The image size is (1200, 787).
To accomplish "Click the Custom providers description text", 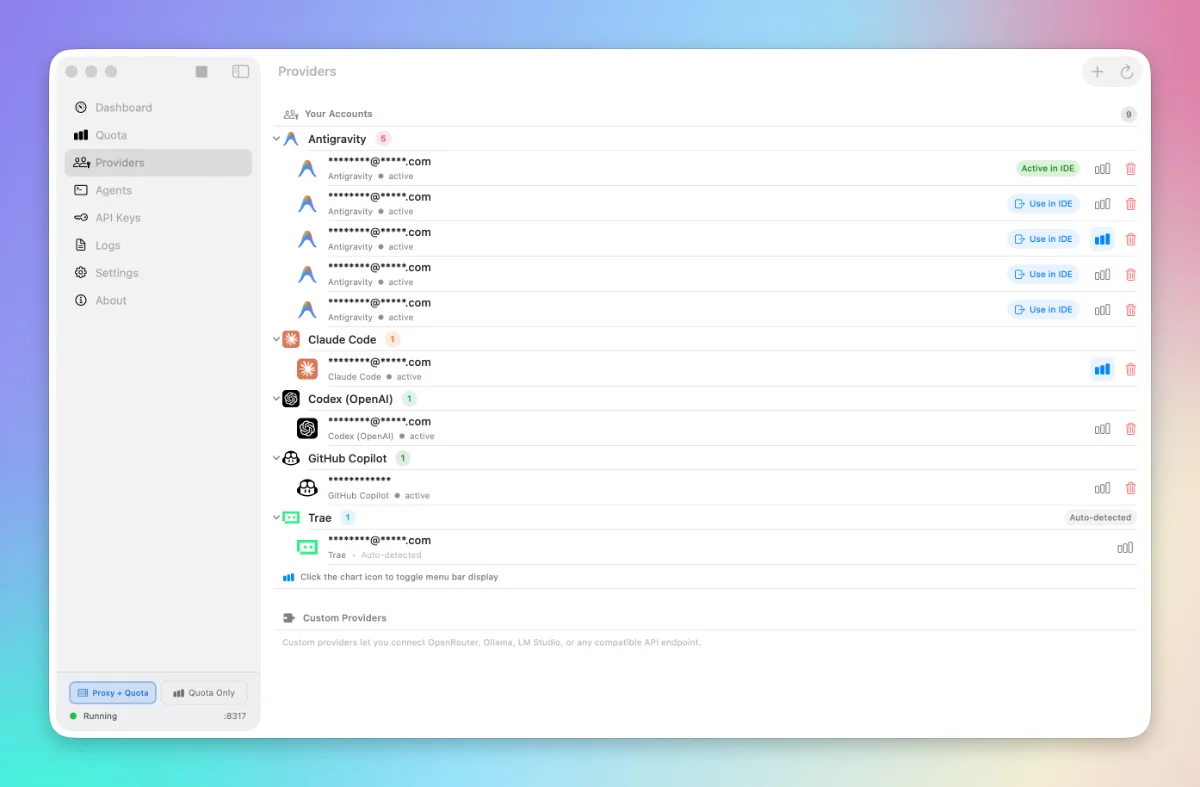I will pos(491,642).
